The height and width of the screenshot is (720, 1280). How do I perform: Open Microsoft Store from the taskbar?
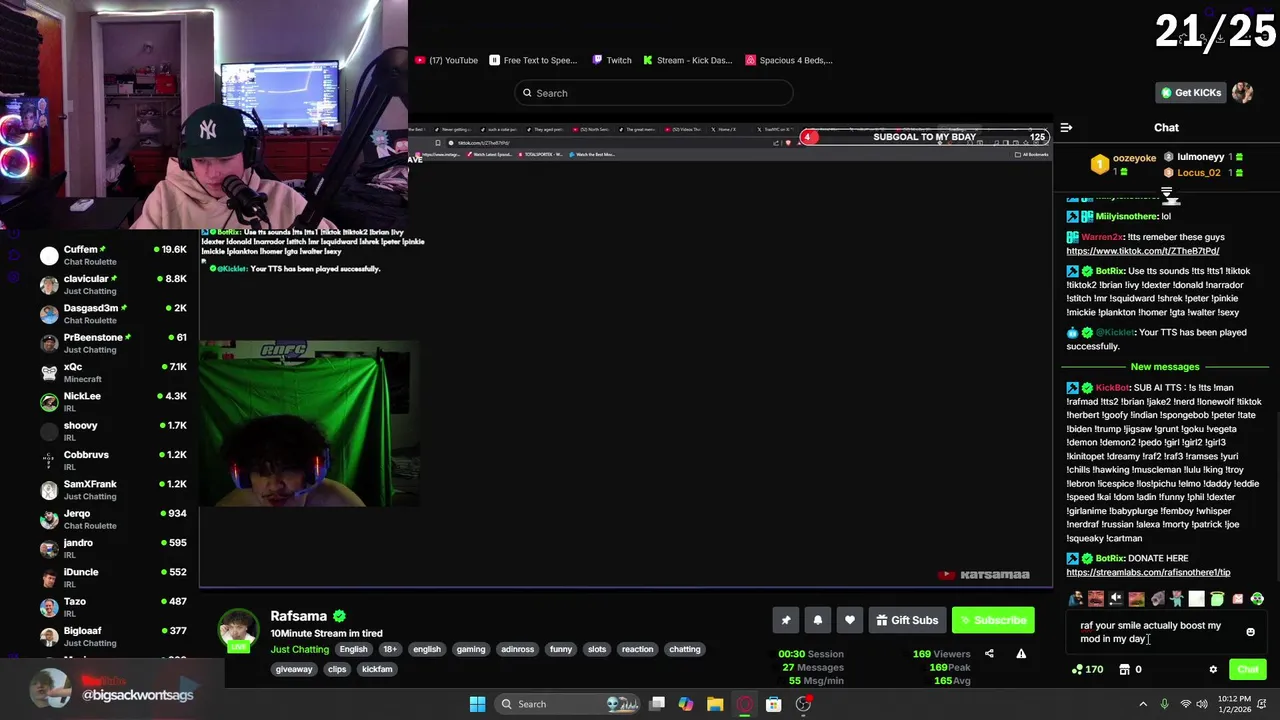(773, 704)
